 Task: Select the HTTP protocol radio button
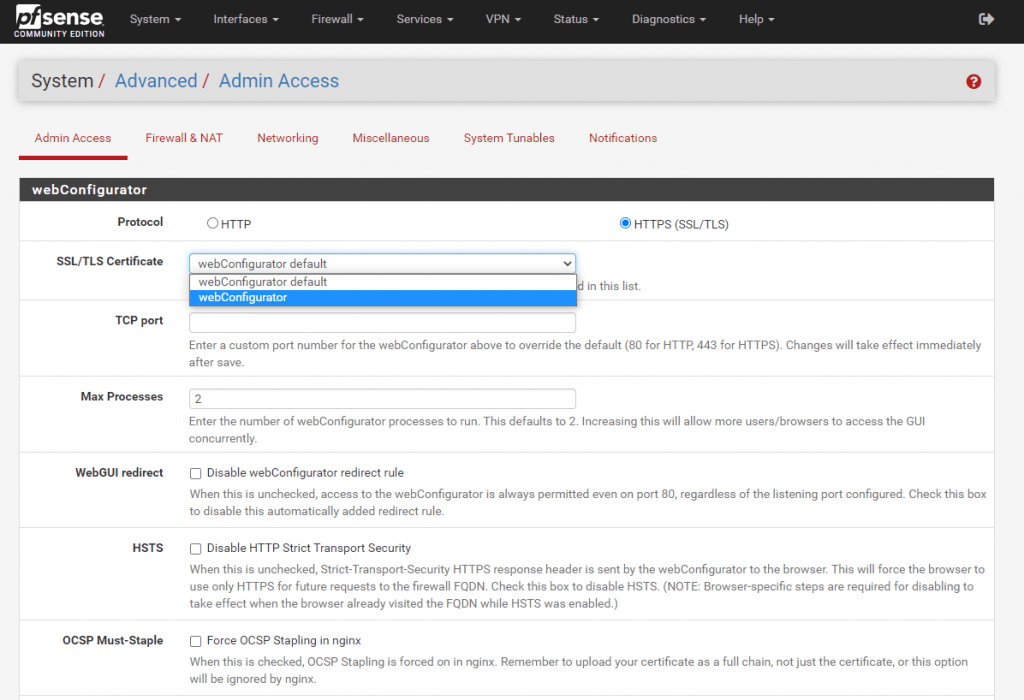pos(212,223)
